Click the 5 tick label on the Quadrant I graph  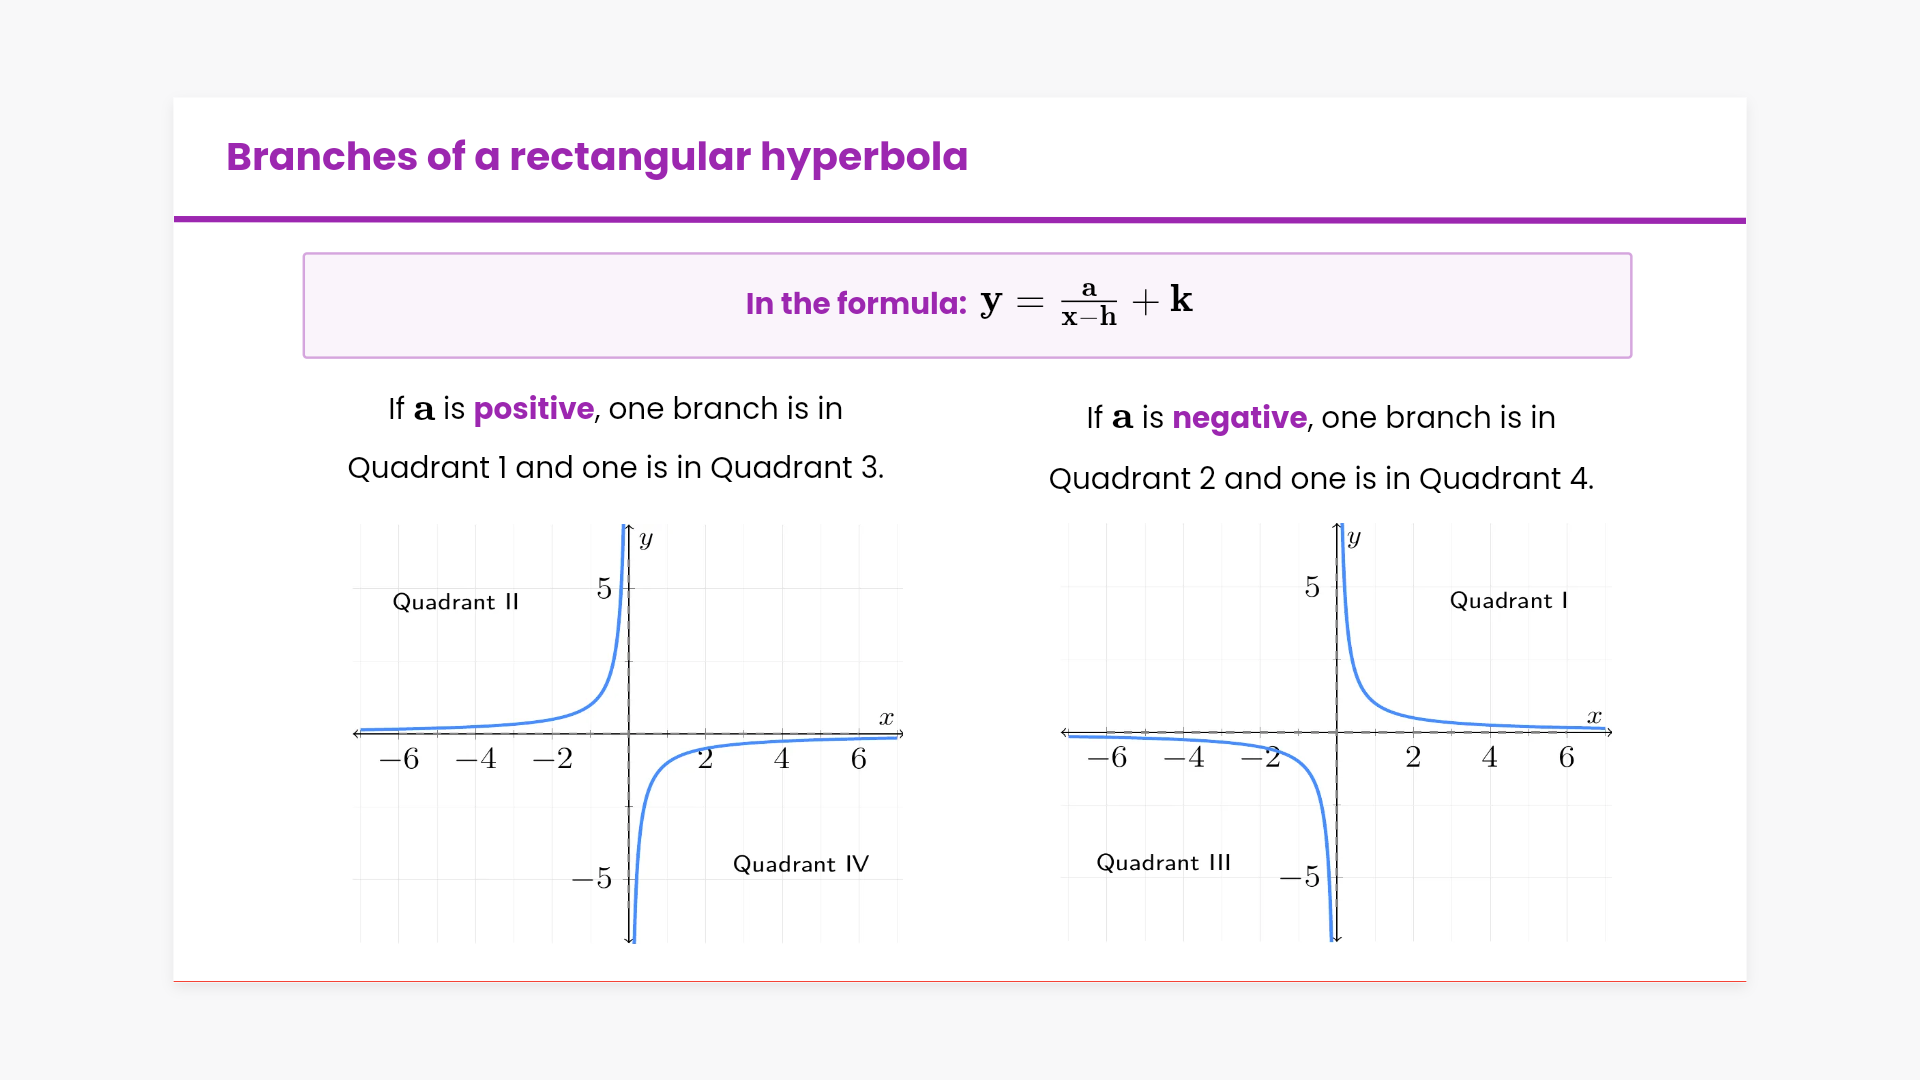1312,587
